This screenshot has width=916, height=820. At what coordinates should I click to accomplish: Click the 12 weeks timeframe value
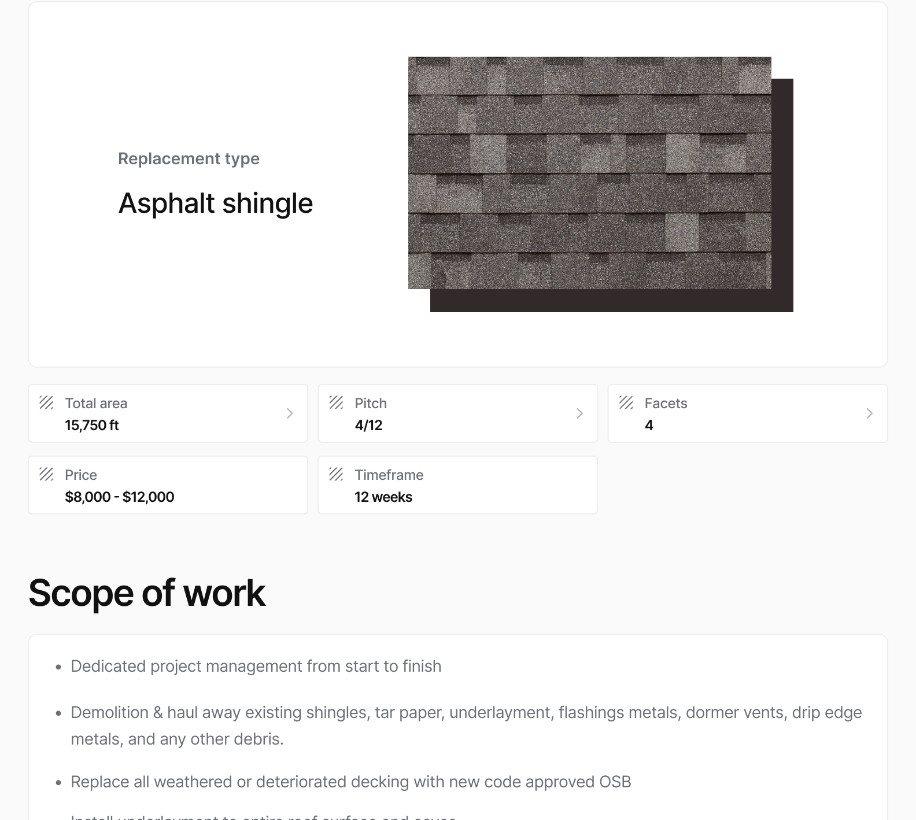pos(383,497)
